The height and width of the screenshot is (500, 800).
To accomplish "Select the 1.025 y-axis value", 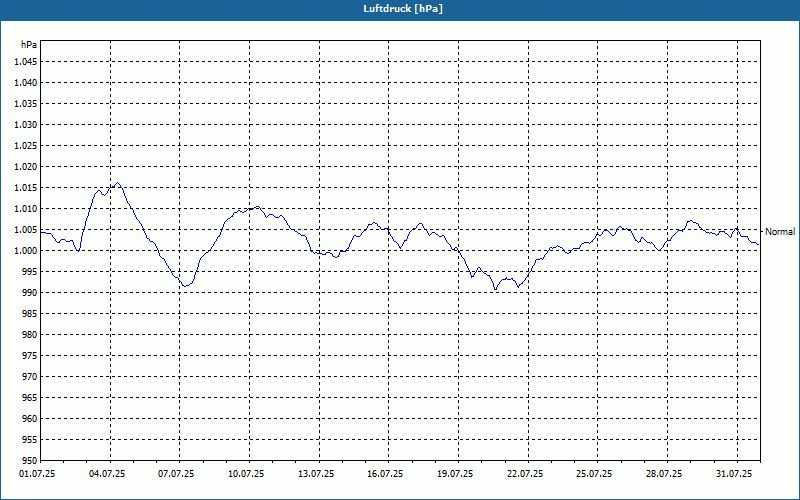I will [26, 145].
